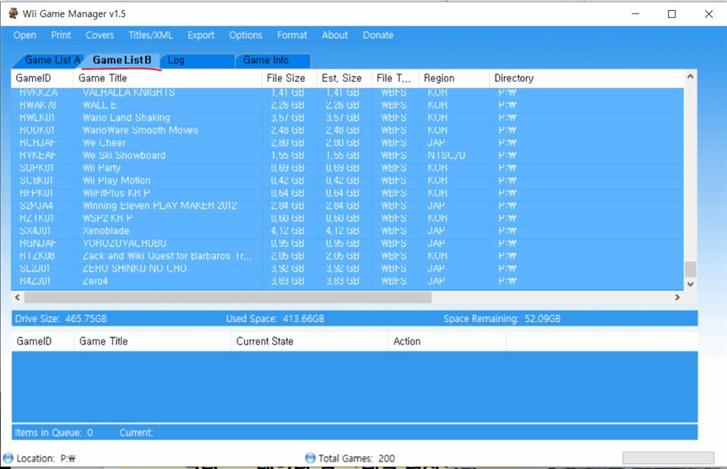Switch to the Log tab
727x469 pixels.
click(197, 60)
